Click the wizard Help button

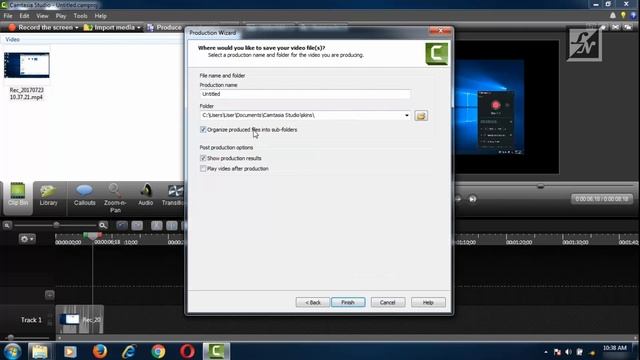(428, 302)
